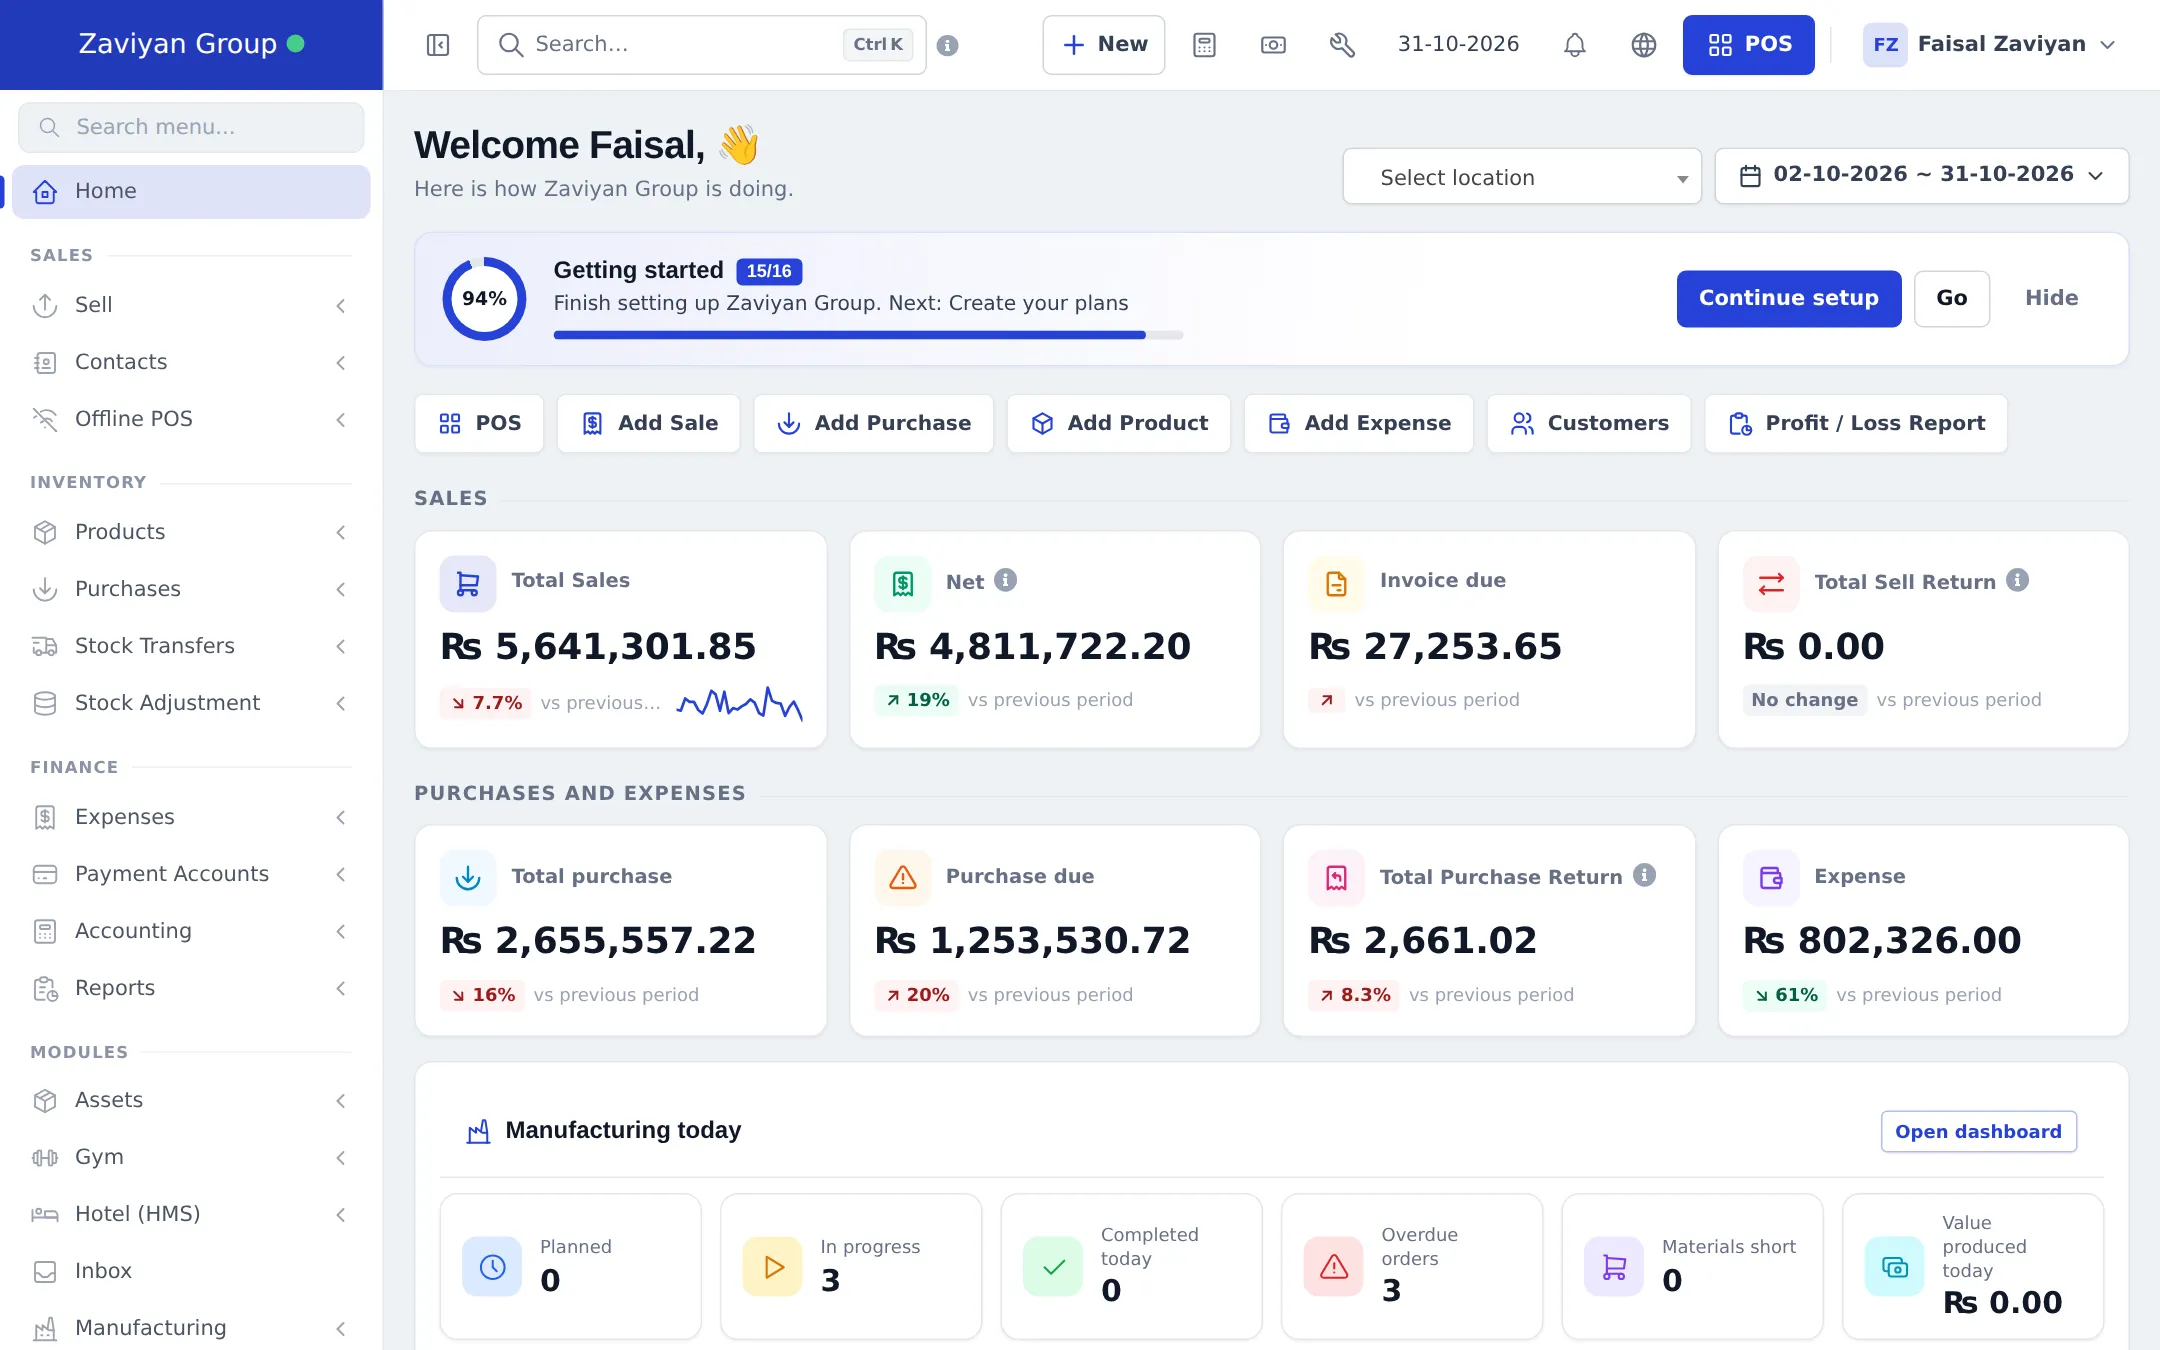This screenshot has height=1350, width=2160.
Task: Click the Continue setup button
Action: coord(1789,298)
